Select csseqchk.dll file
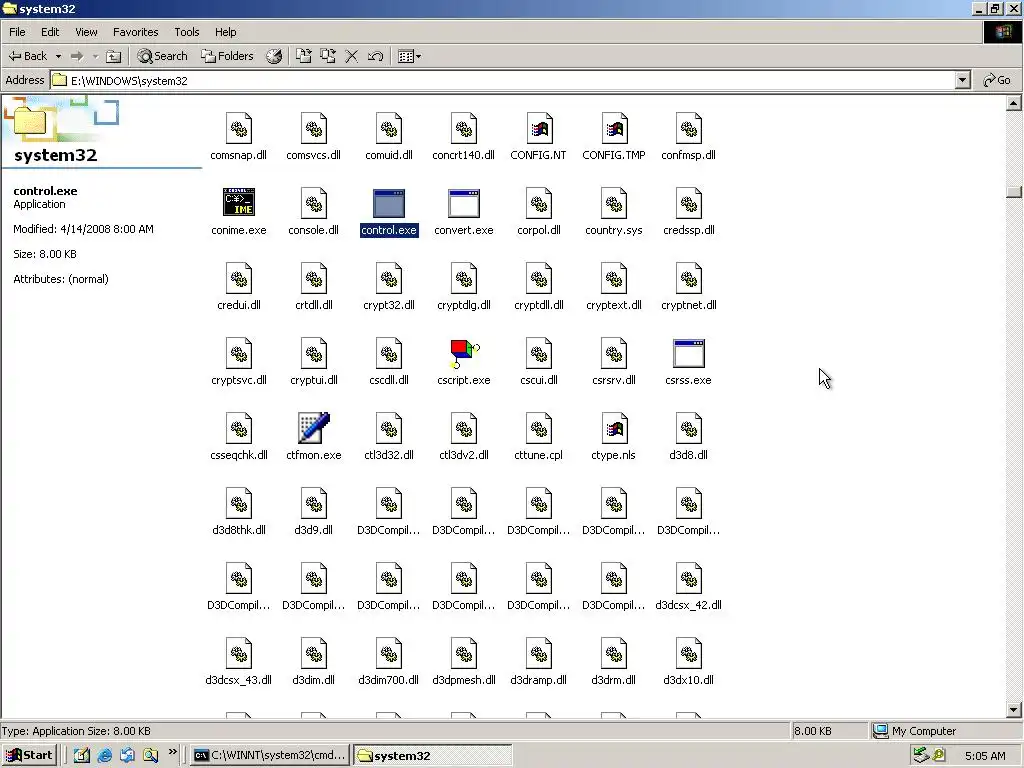1024x768 pixels. [239, 436]
